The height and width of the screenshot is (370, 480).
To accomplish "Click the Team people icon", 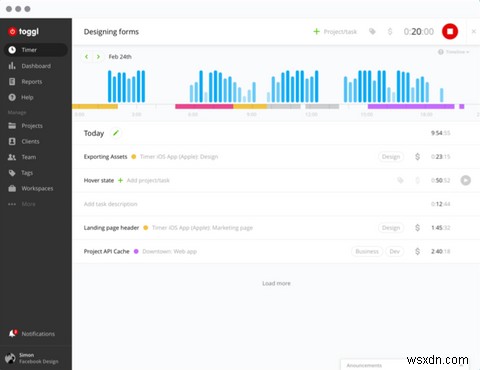I will coord(12,157).
